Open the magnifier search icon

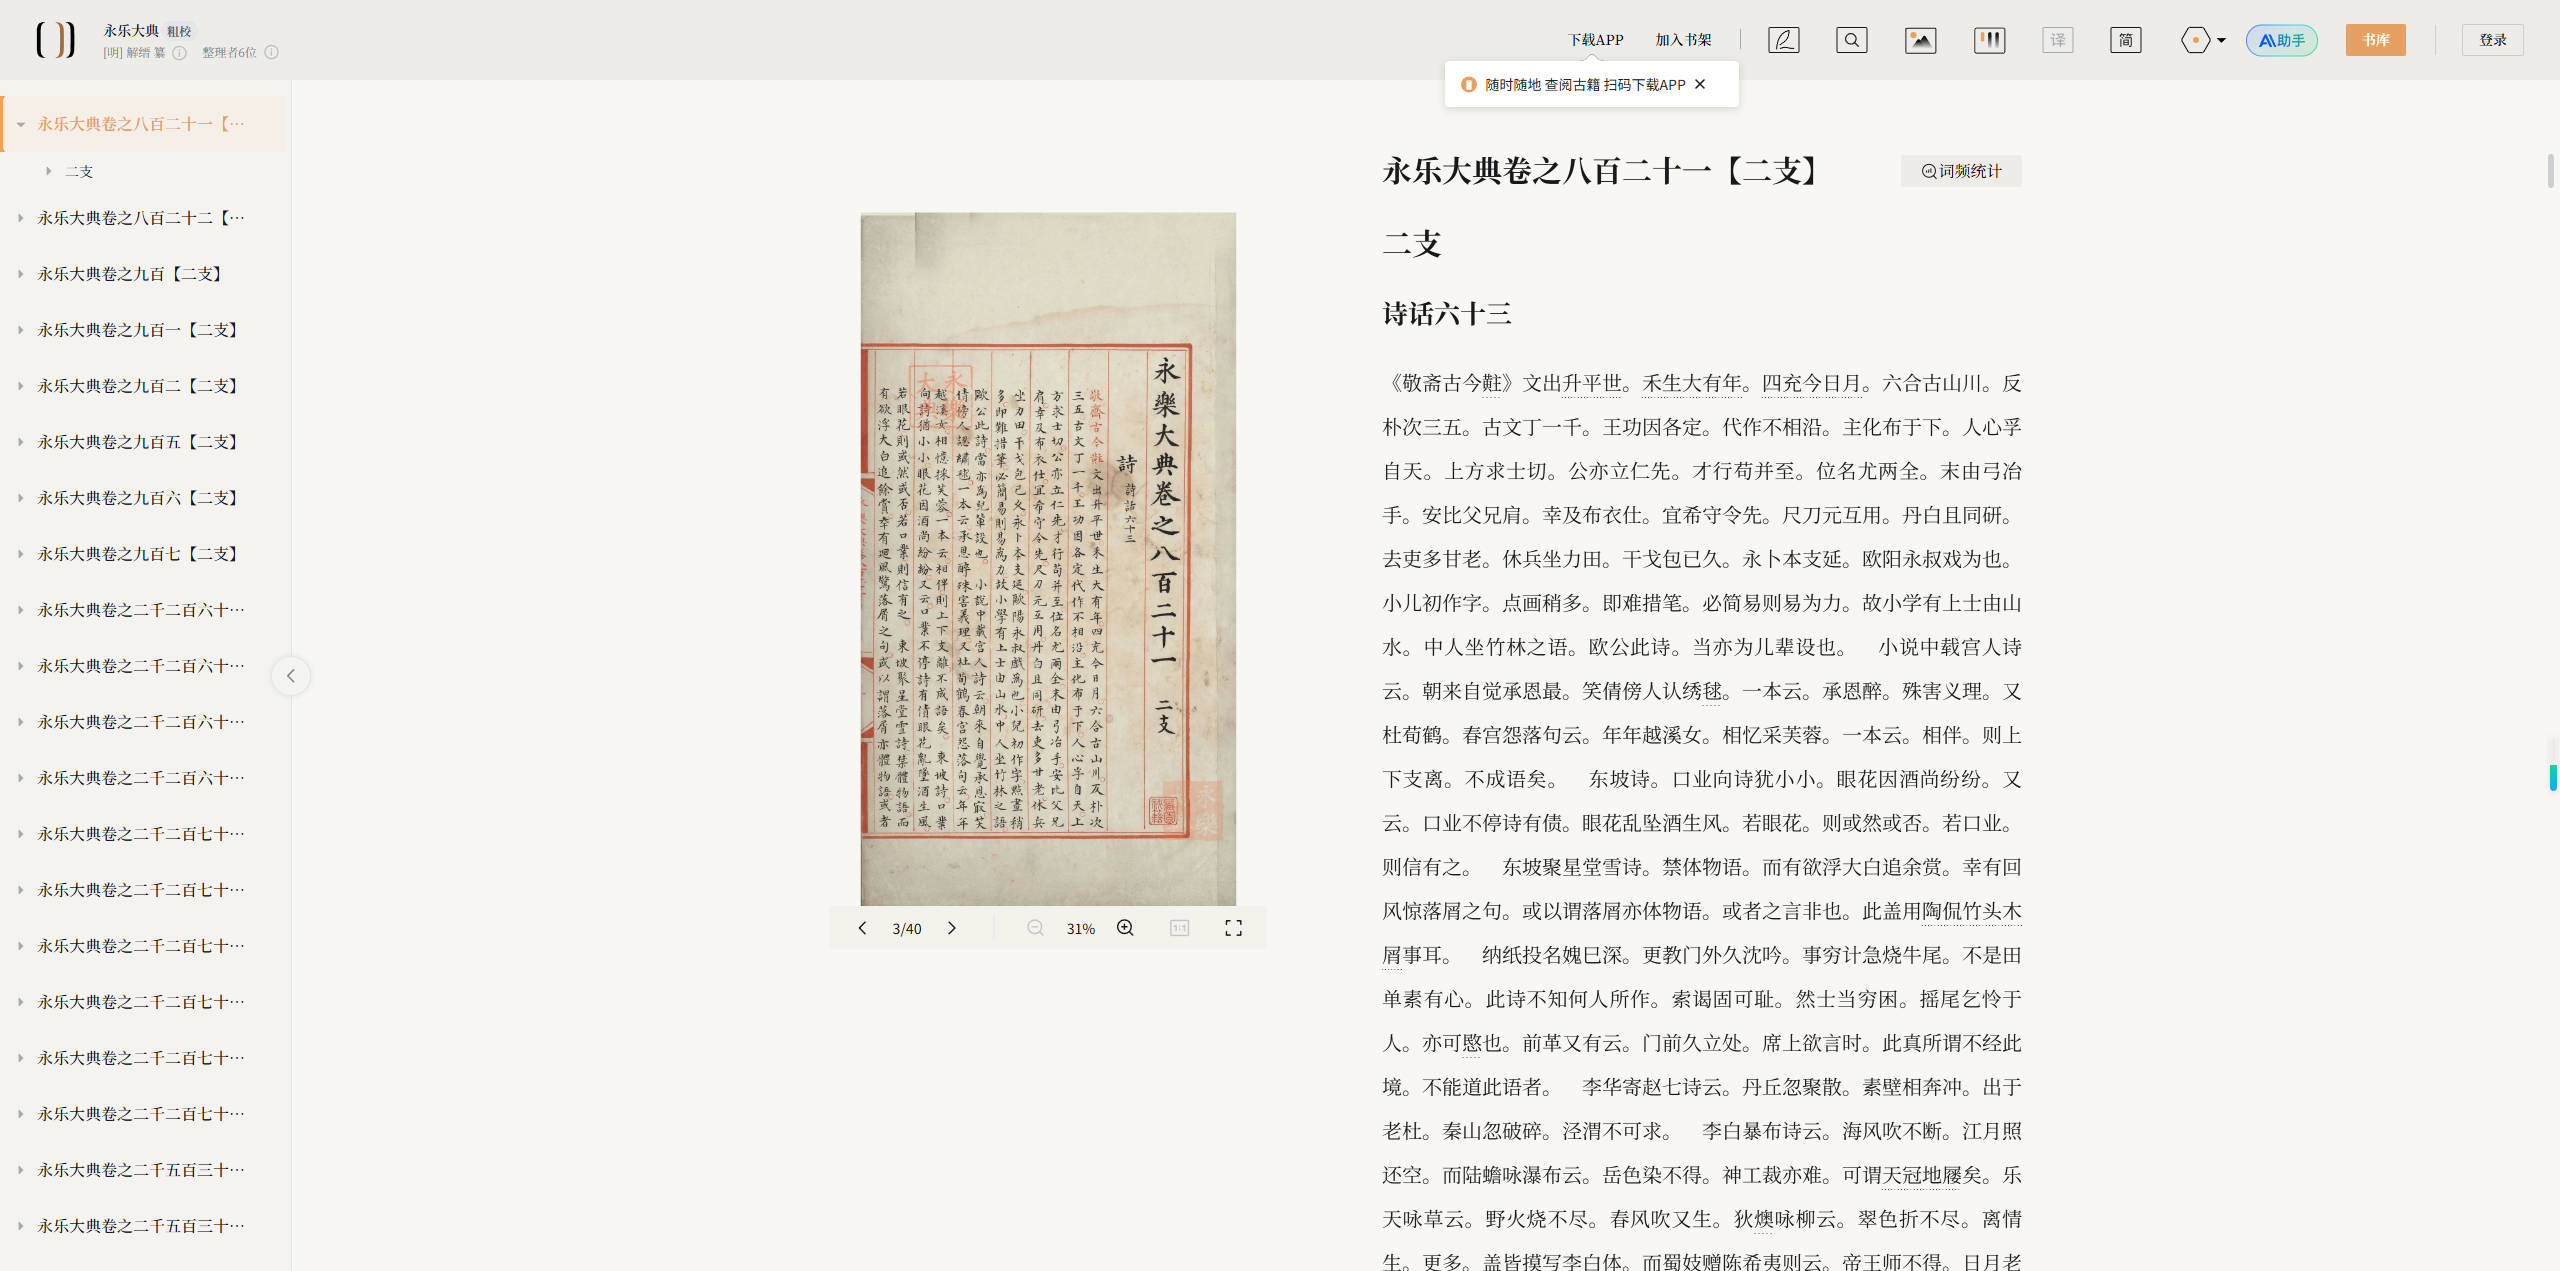click(1851, 40)
